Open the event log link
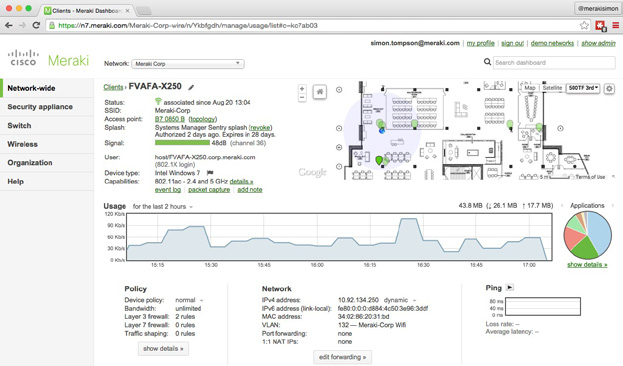Viewport: 623px width, 366px height. [168, 190]
